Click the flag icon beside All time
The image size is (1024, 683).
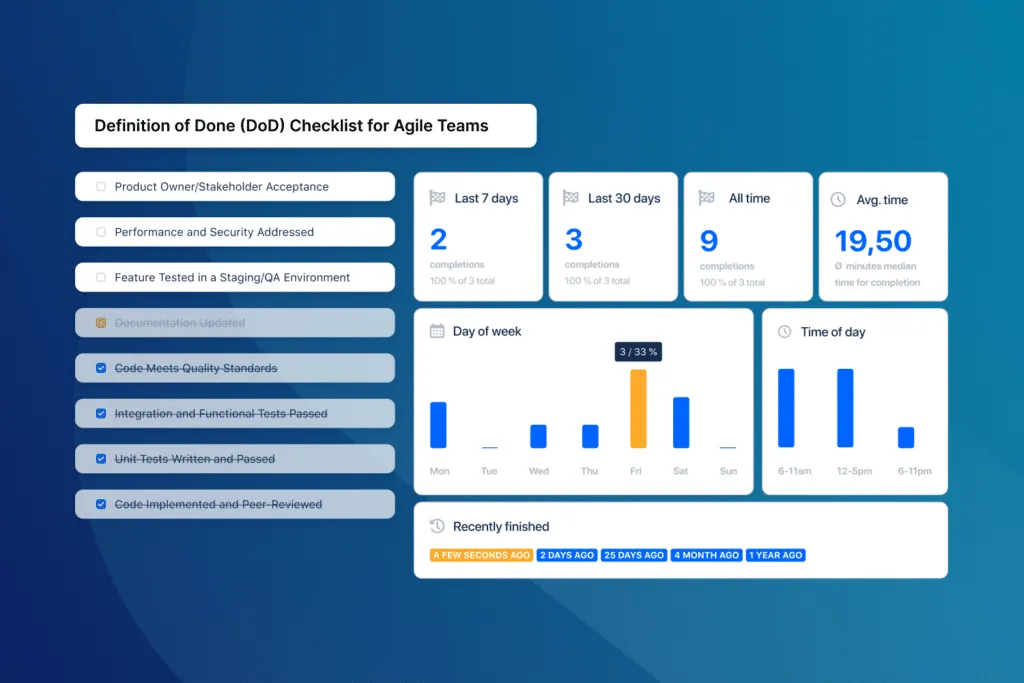(x=707, y=197)
